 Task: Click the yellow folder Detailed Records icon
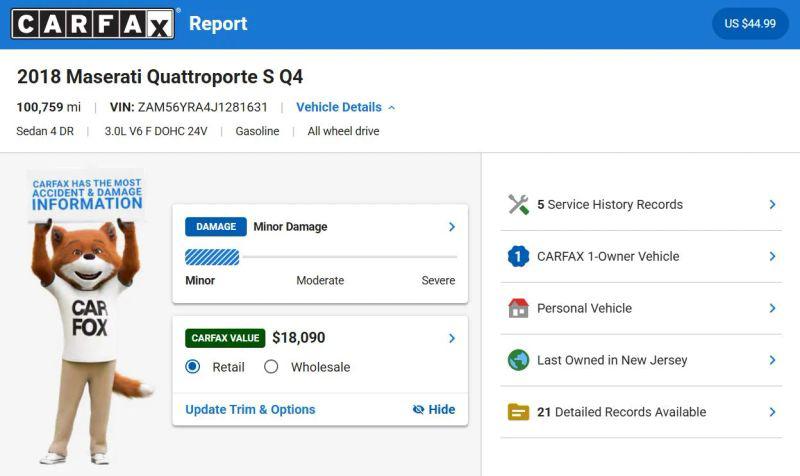(518, 412)
